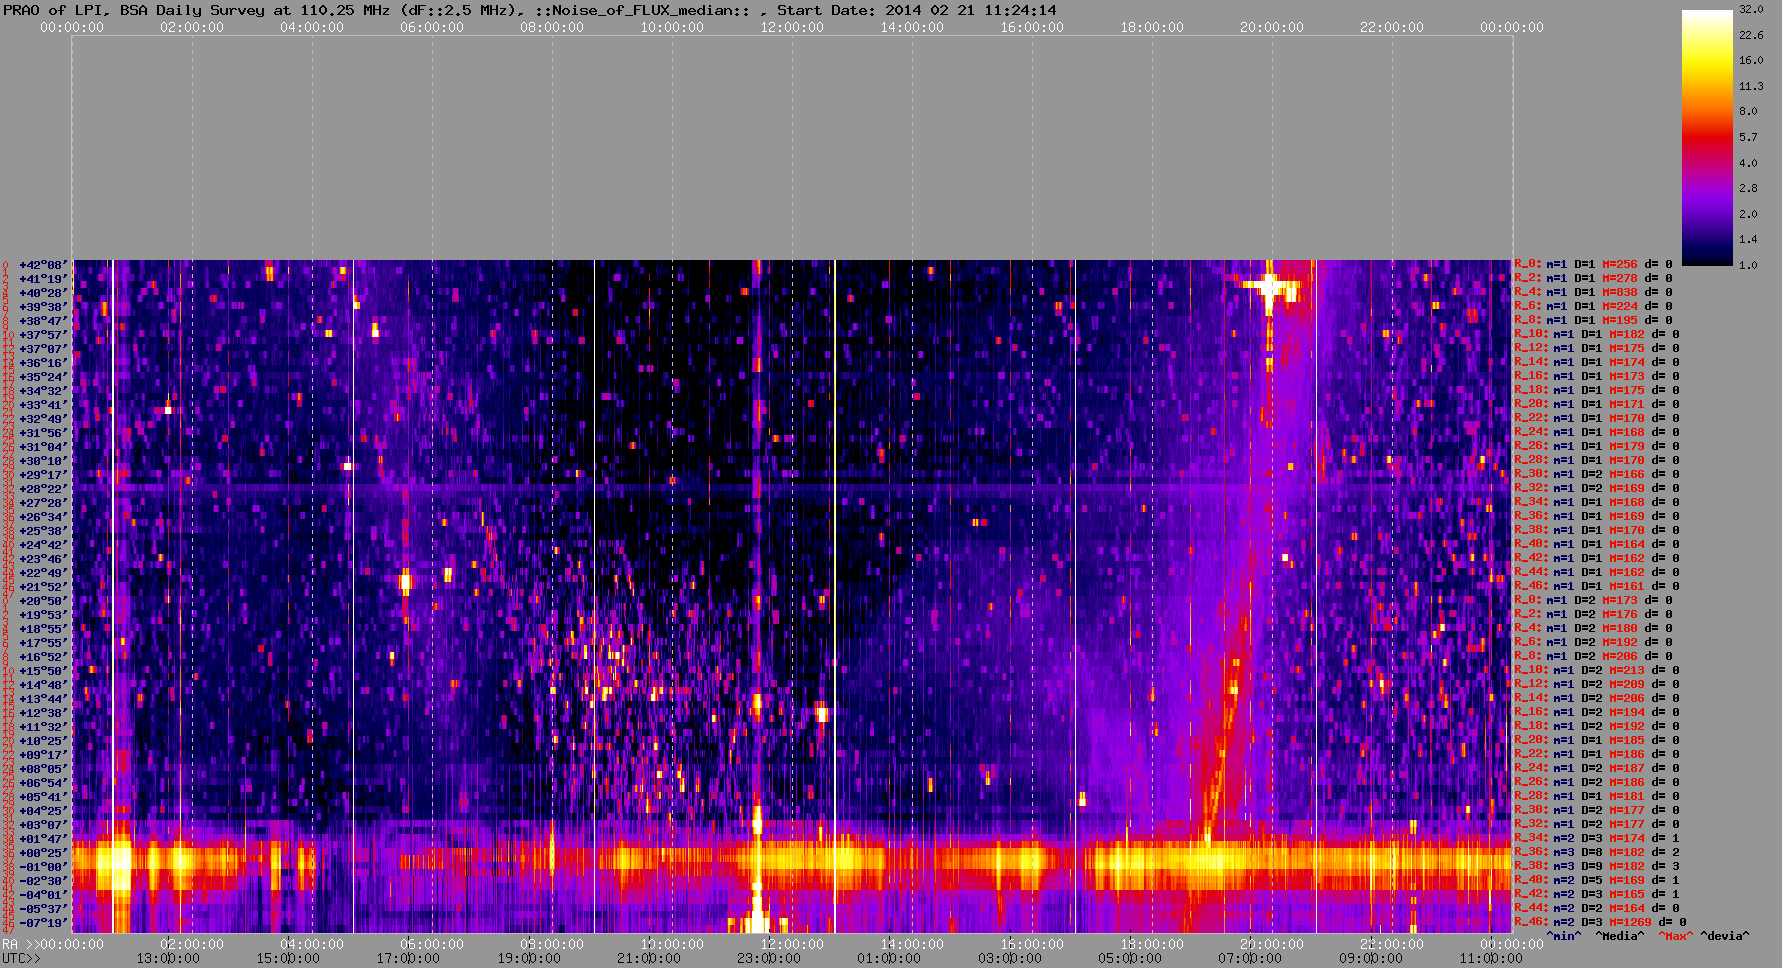Screen dimensions: 1782x968
Task: Click the declination label '-07°19''
Action: click(x=43, y=923)
